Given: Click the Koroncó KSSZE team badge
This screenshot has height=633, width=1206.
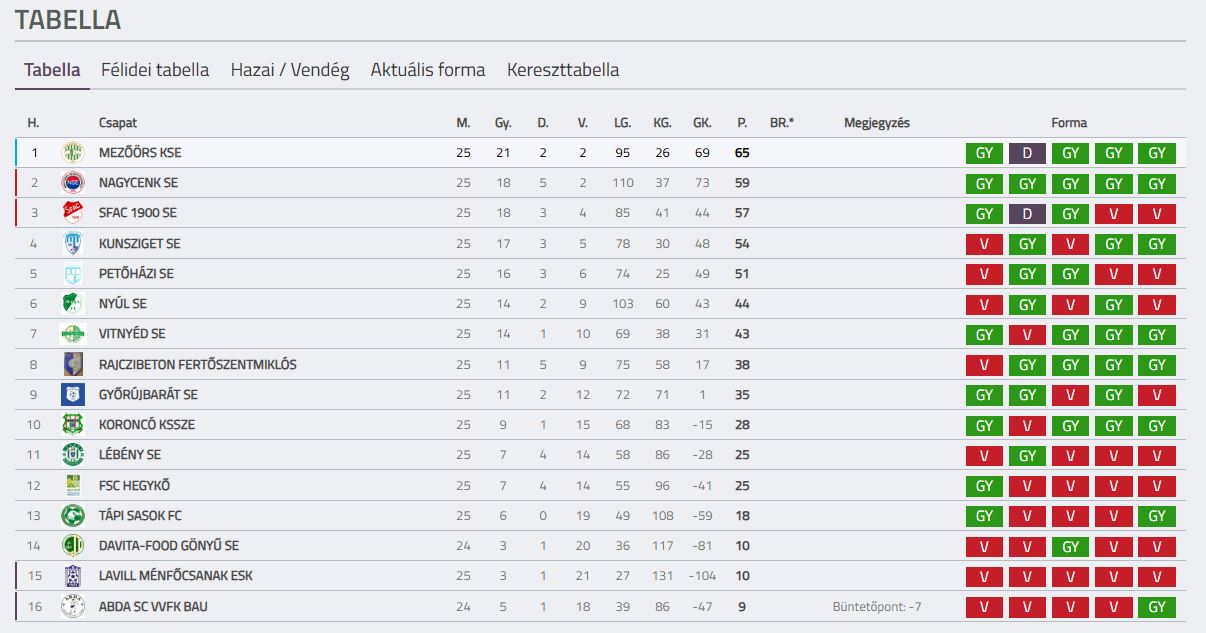Looking at the screenshot, I should (73, 425).
